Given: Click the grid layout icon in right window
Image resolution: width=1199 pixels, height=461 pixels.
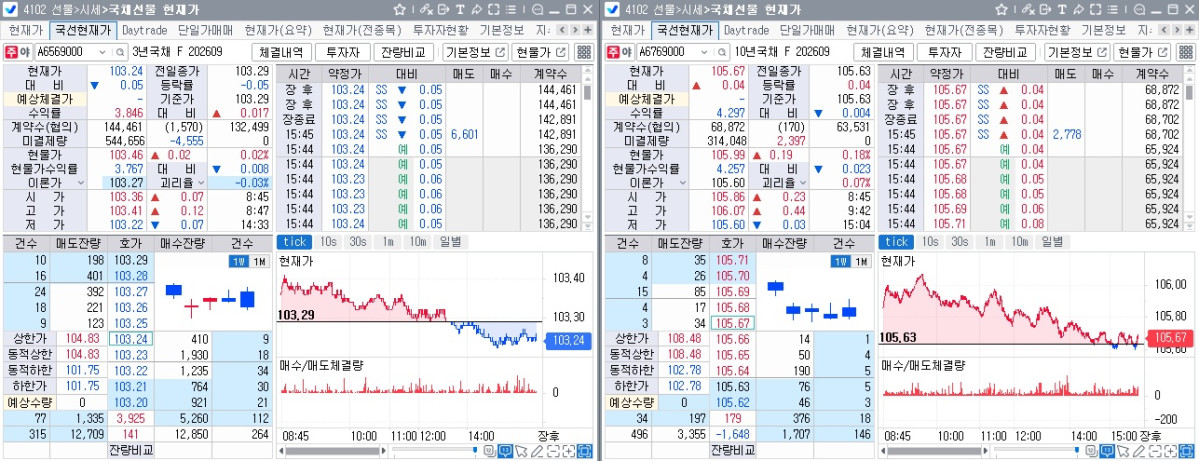Looking at the screenshot, I should (1186, 52).
